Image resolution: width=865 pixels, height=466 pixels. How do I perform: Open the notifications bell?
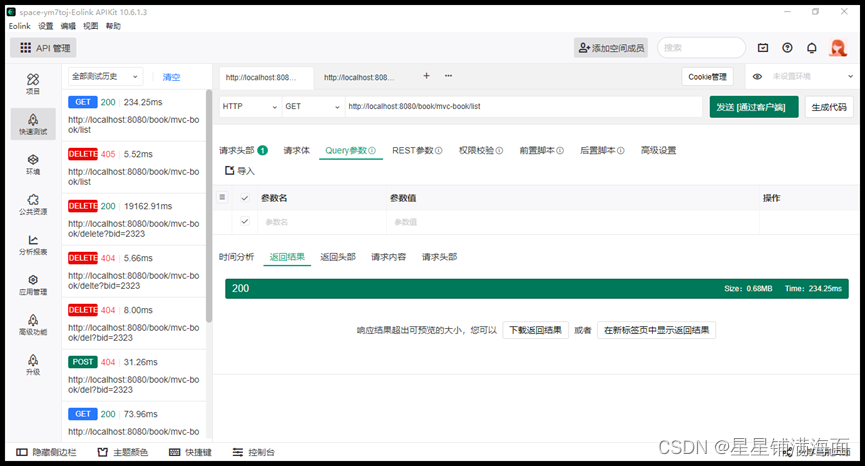[811, 48]
